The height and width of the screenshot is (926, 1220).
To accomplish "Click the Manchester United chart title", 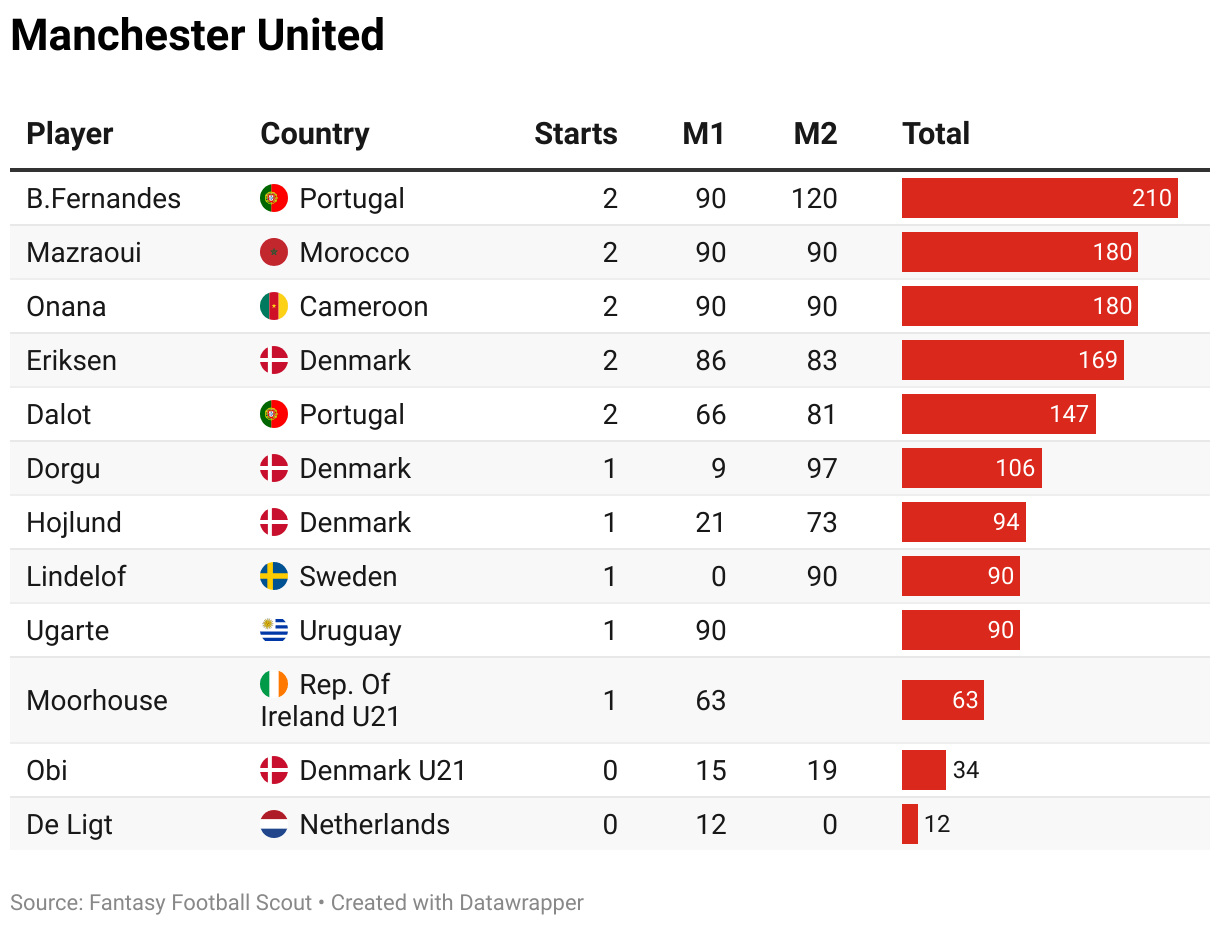I will coord(198,36).
